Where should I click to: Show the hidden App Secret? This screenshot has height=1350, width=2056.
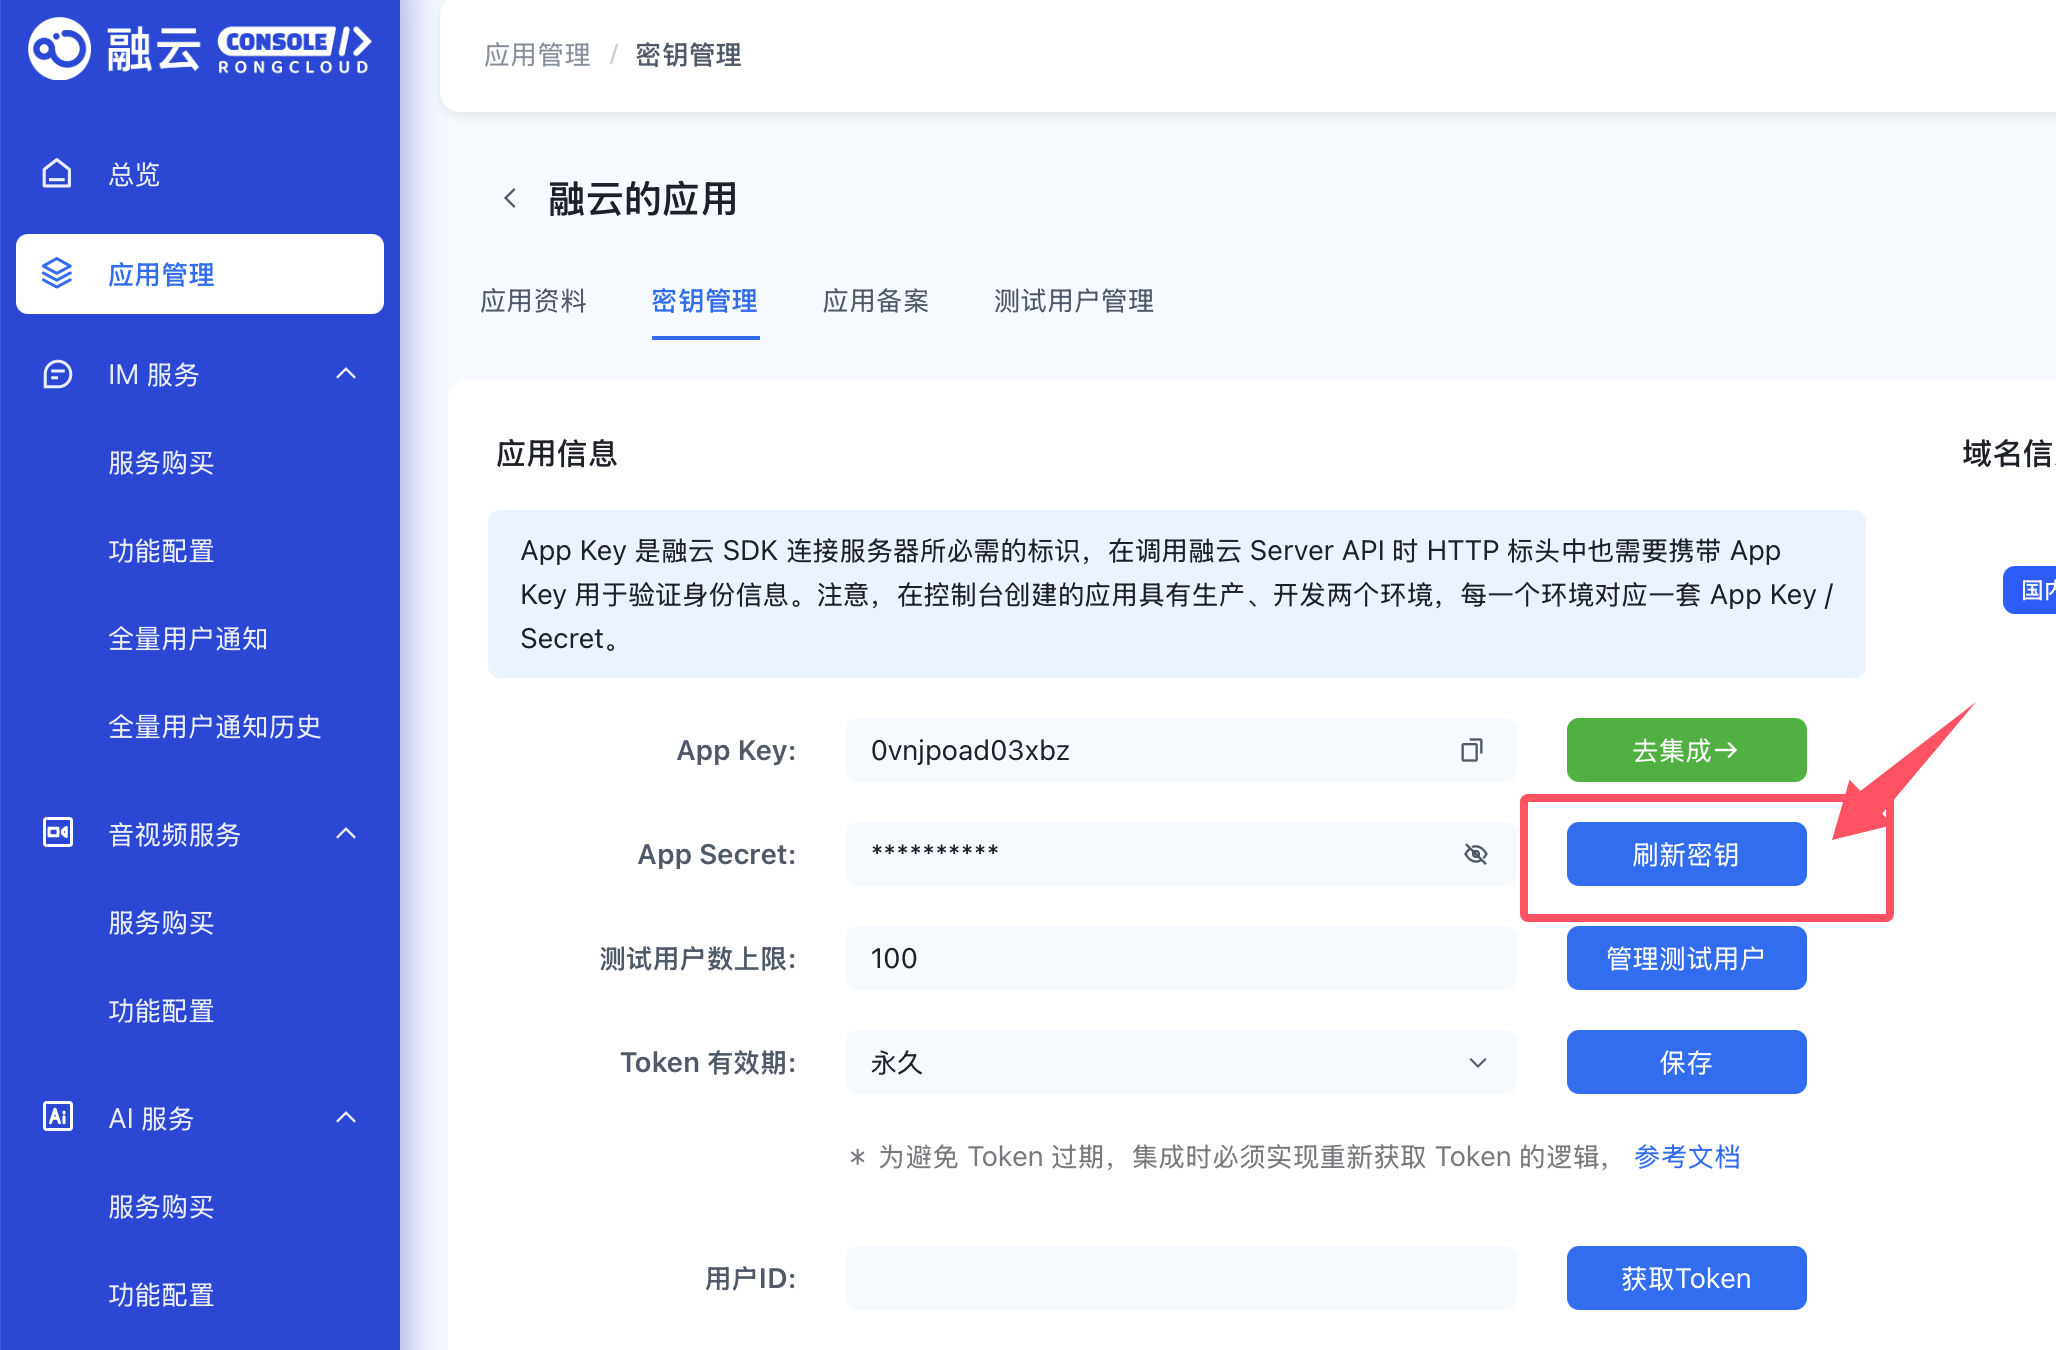pos(1475,854)
